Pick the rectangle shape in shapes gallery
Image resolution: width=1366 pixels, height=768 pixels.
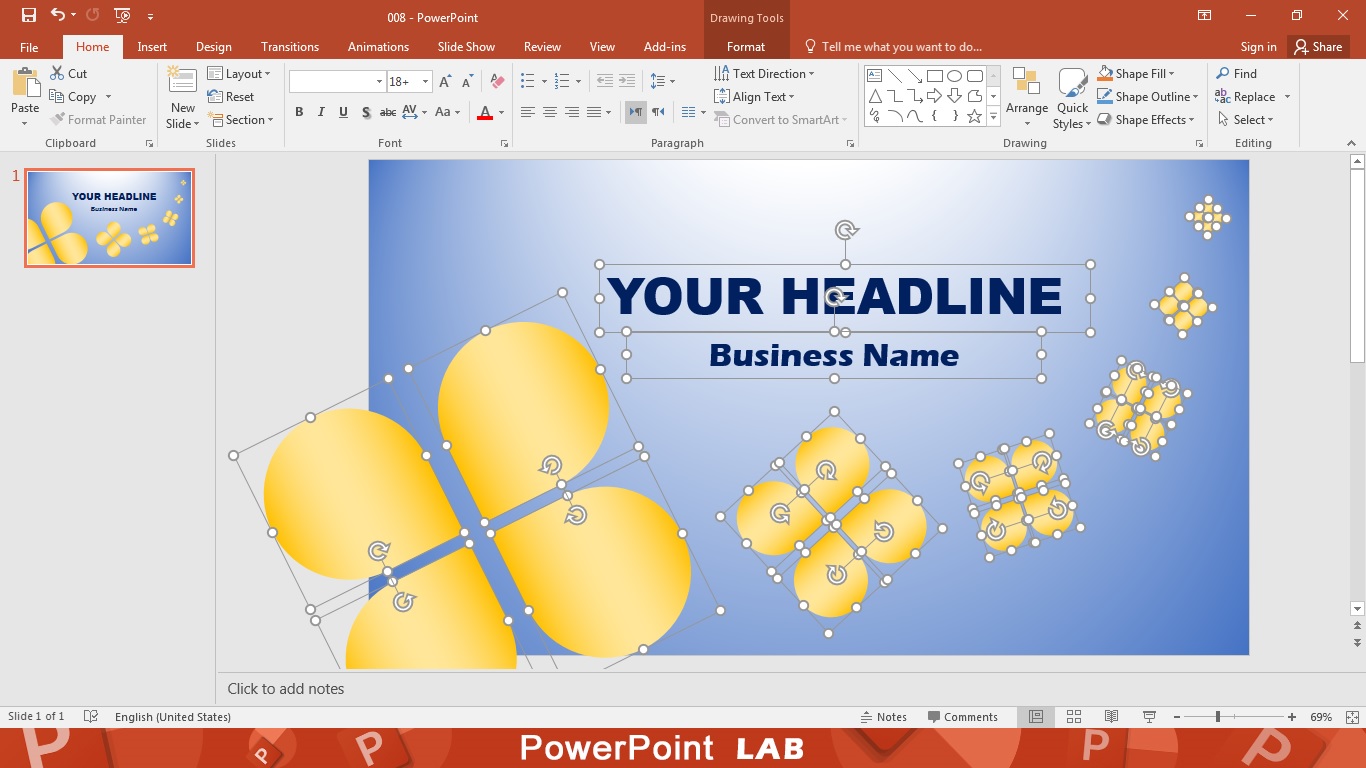[x=934, y=76]
